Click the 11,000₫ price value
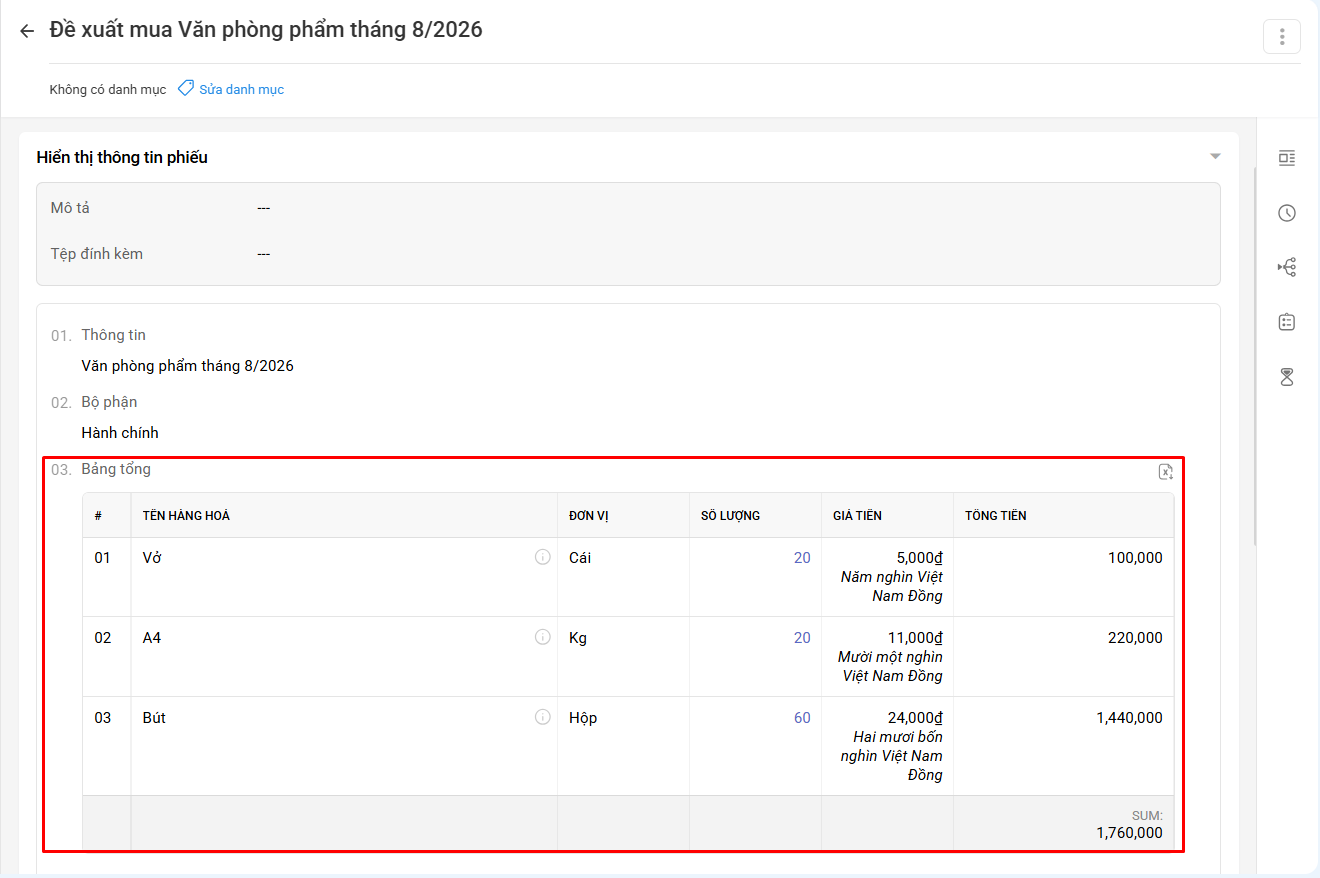The height and width of the screenshot is (878, 1320). 915,638
